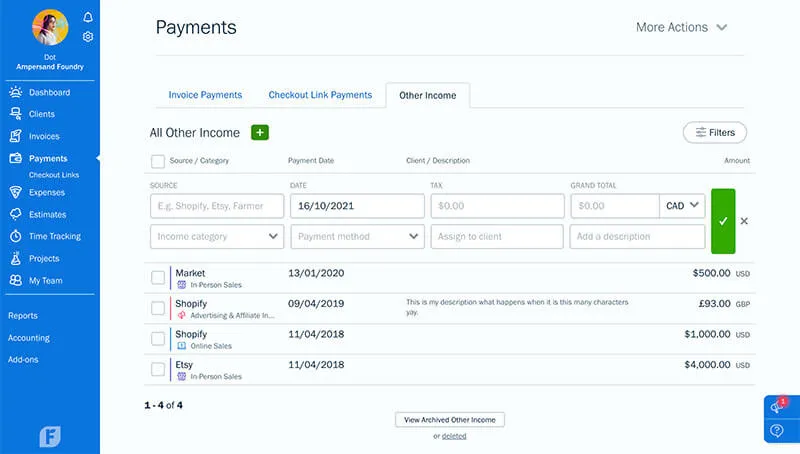Open the help question mark icon
This screenshot has height=454, width=800.
pyautogui.click(x=777, y=430)
